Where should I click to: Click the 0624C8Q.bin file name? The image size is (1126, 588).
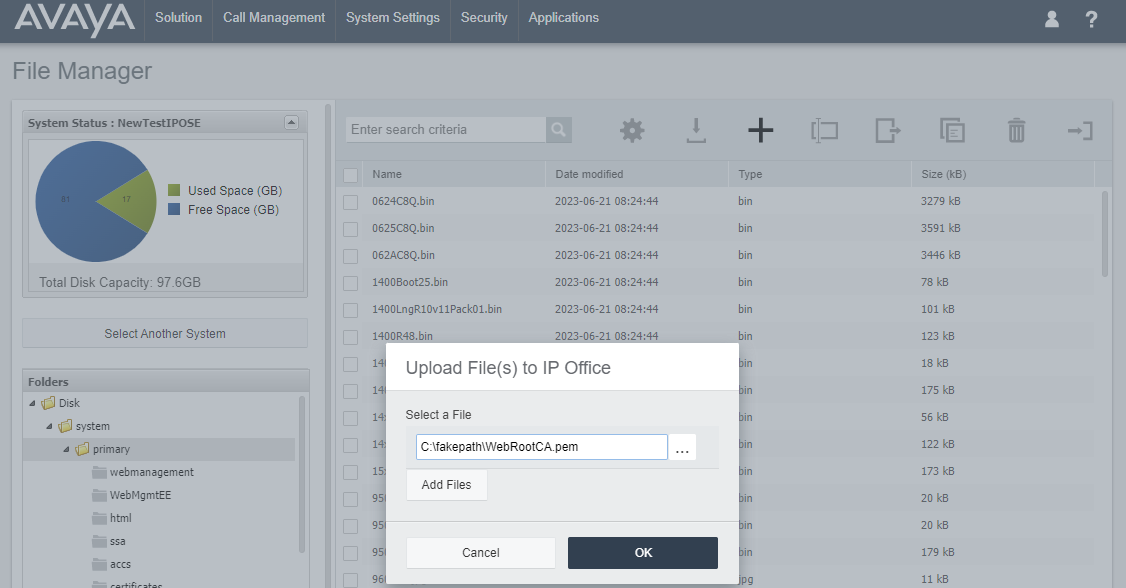(x=403, y=201)
